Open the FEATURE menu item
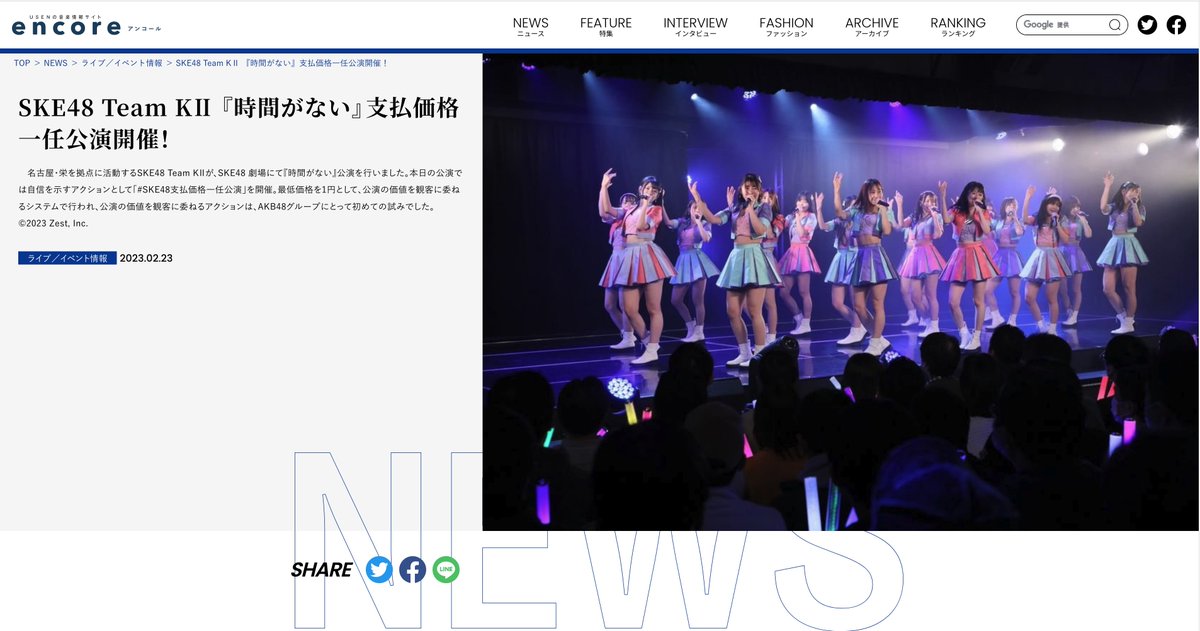 point(606,27)
